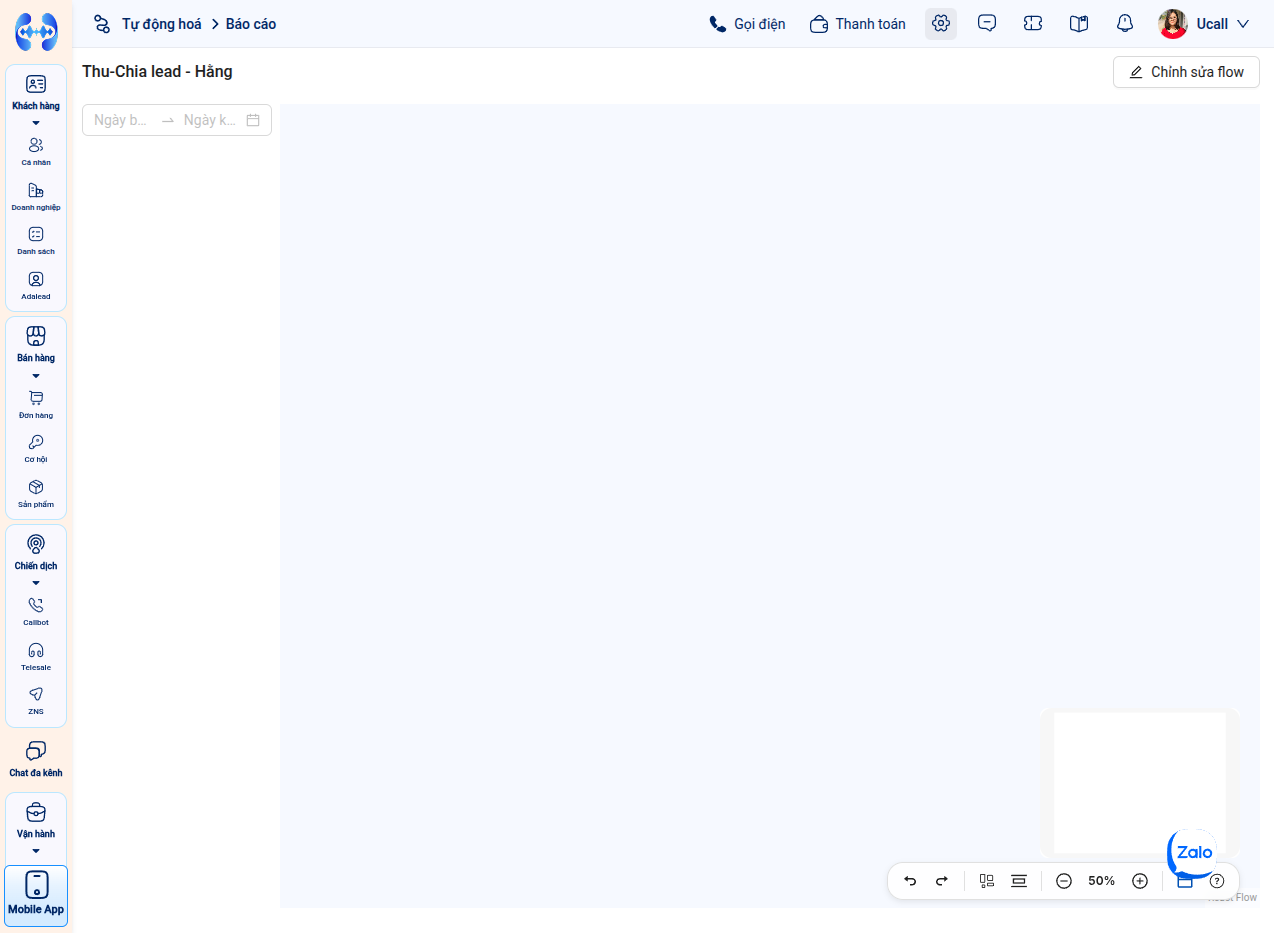Click the automation flow icon in breadcrumb
The image size is (1274, 933).
pos(102,24)
